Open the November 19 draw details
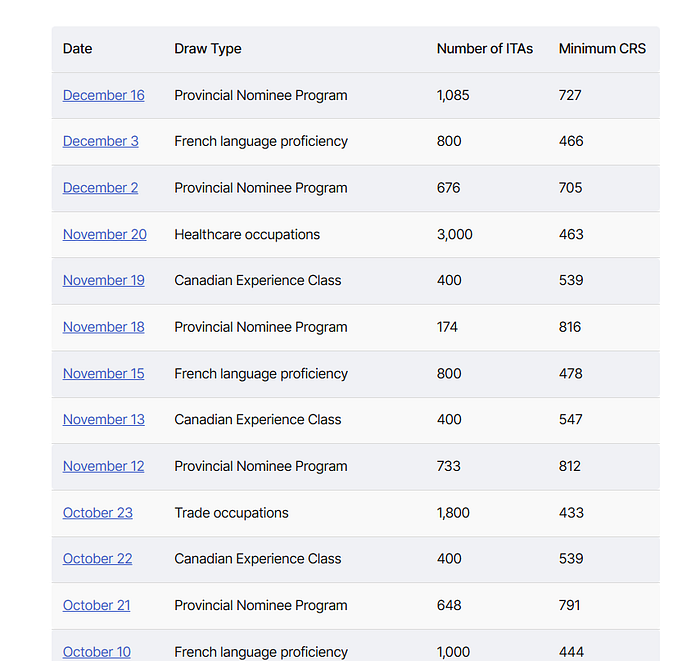 pyautogui.click(x=103, y=281)
